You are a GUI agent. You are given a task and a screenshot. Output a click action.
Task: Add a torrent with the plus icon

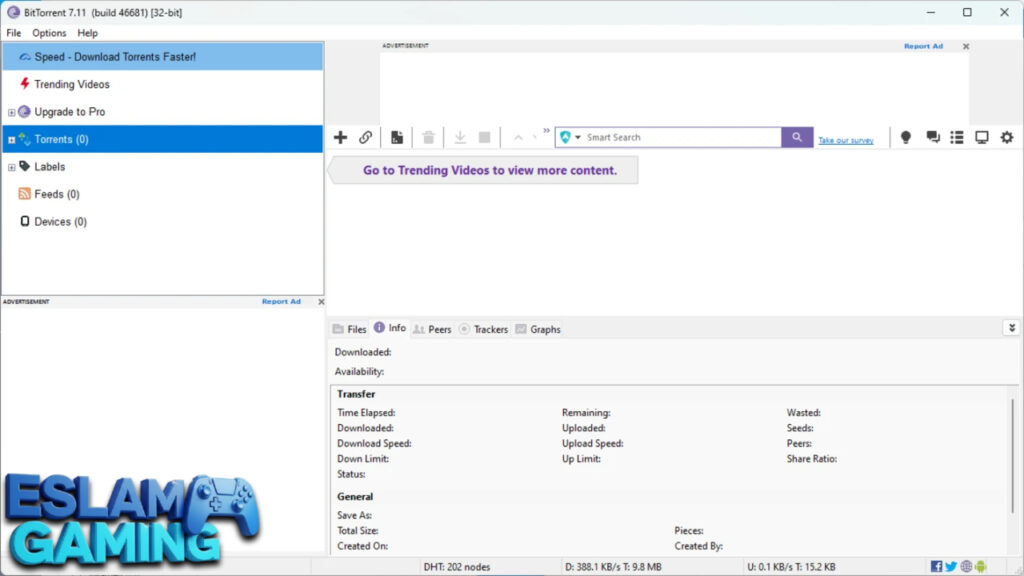pyautogui.click(x=340, y=137)
